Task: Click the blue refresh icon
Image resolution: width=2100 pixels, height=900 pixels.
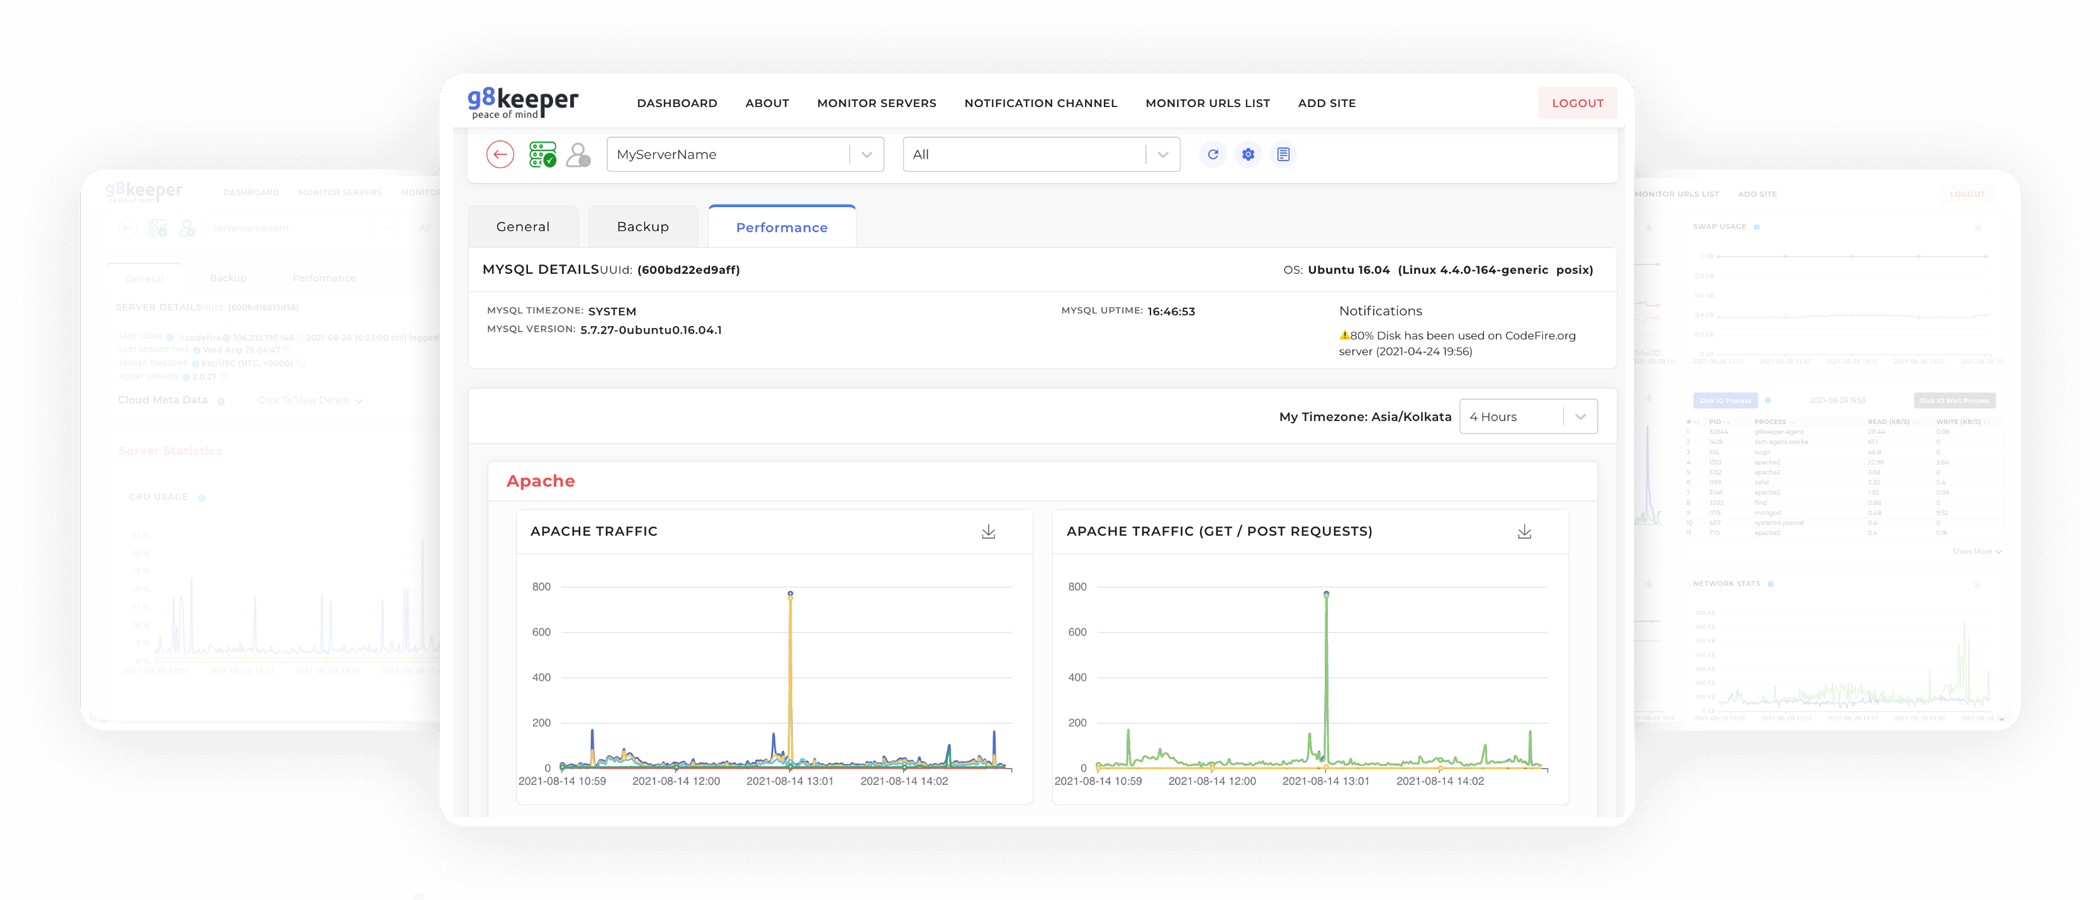Action: (1212, 154)
